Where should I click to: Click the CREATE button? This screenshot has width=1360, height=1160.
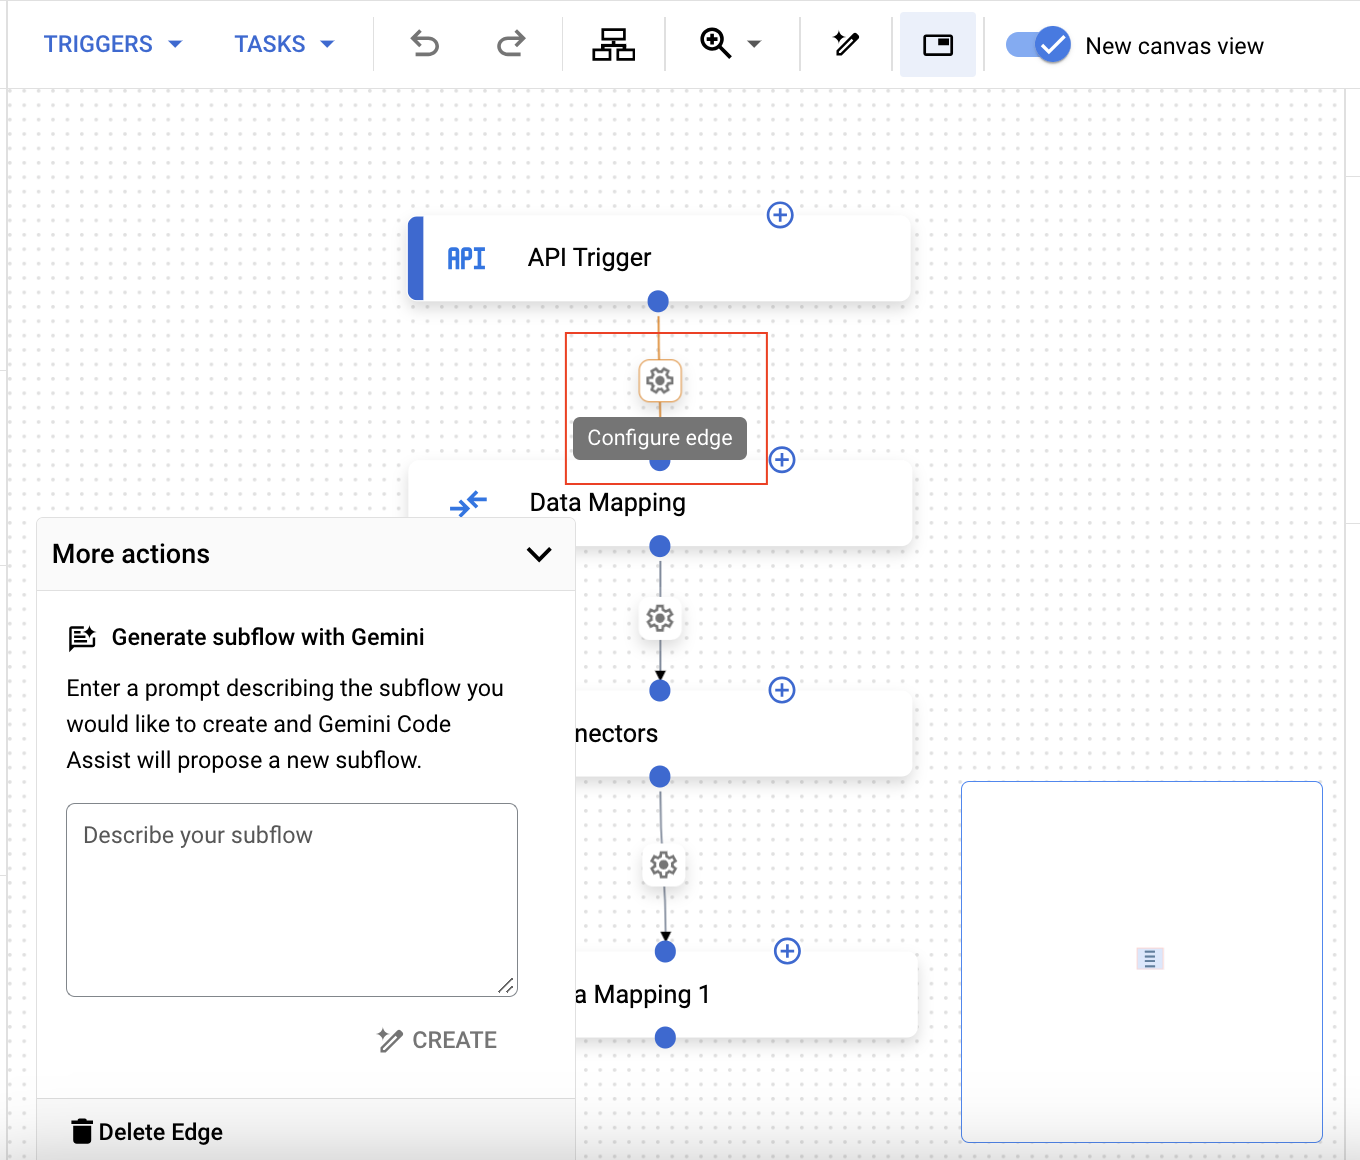(x=437, y=1040)
